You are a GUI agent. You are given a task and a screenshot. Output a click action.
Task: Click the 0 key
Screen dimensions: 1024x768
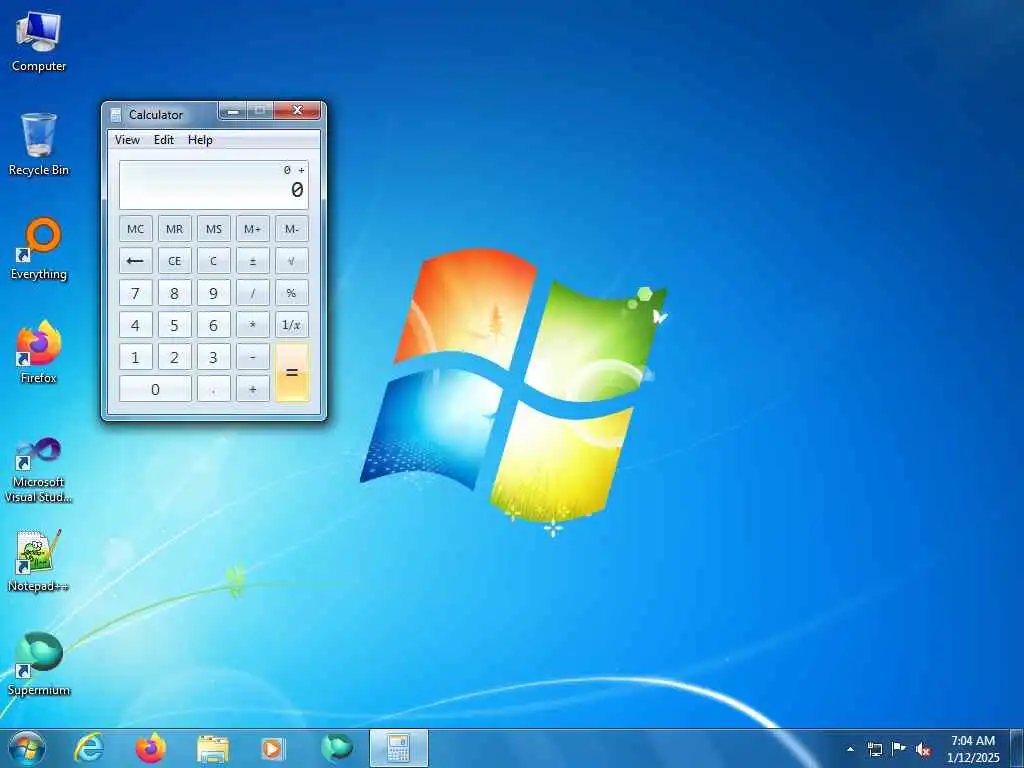tap(155, 389)
